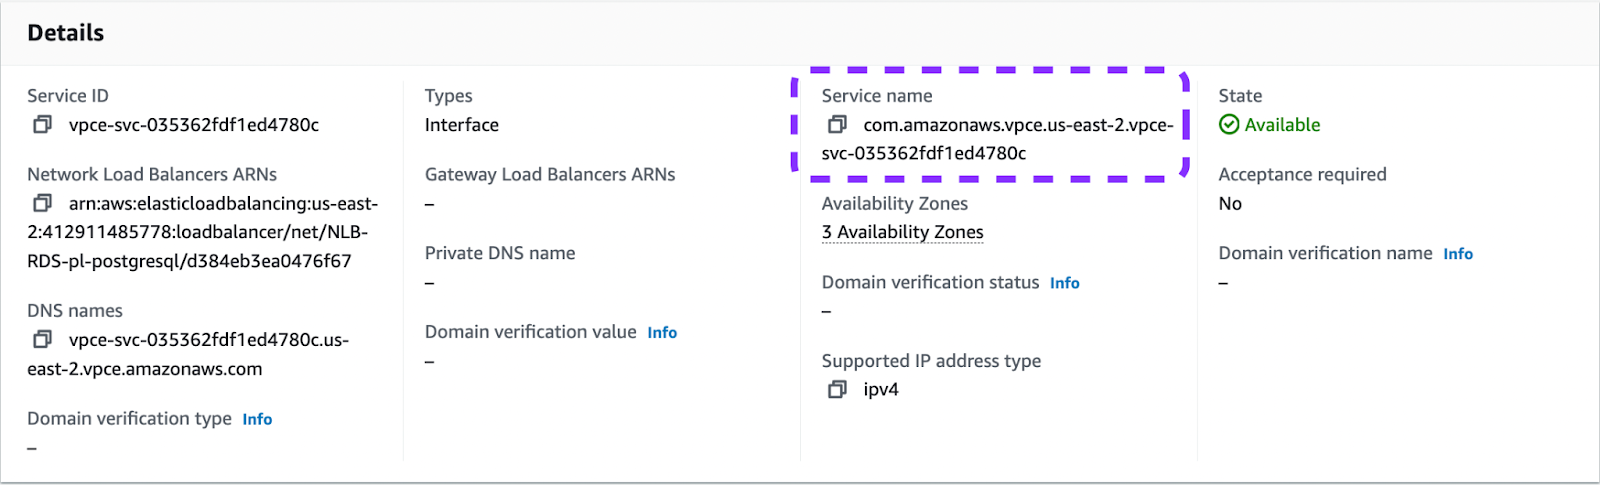The height and width of the screenshot is (485, 1600).
Task: Copy the supported IP address type ipv4
Action: pyautogui.click(x=837, y=390)
